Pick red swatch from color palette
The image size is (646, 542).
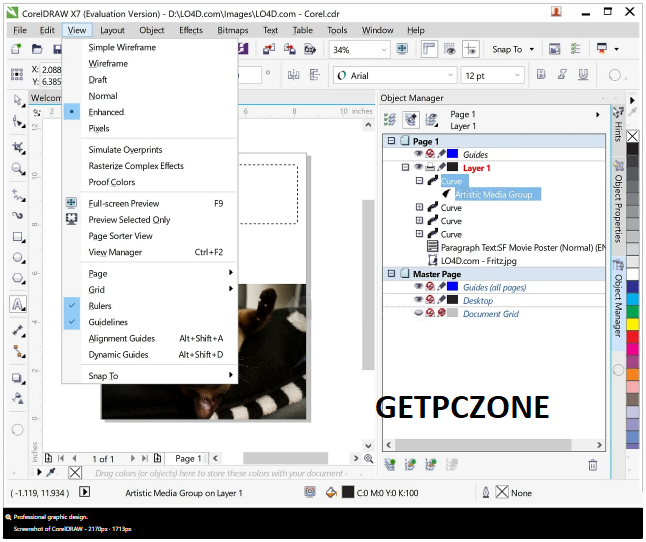tap(632, 337)
